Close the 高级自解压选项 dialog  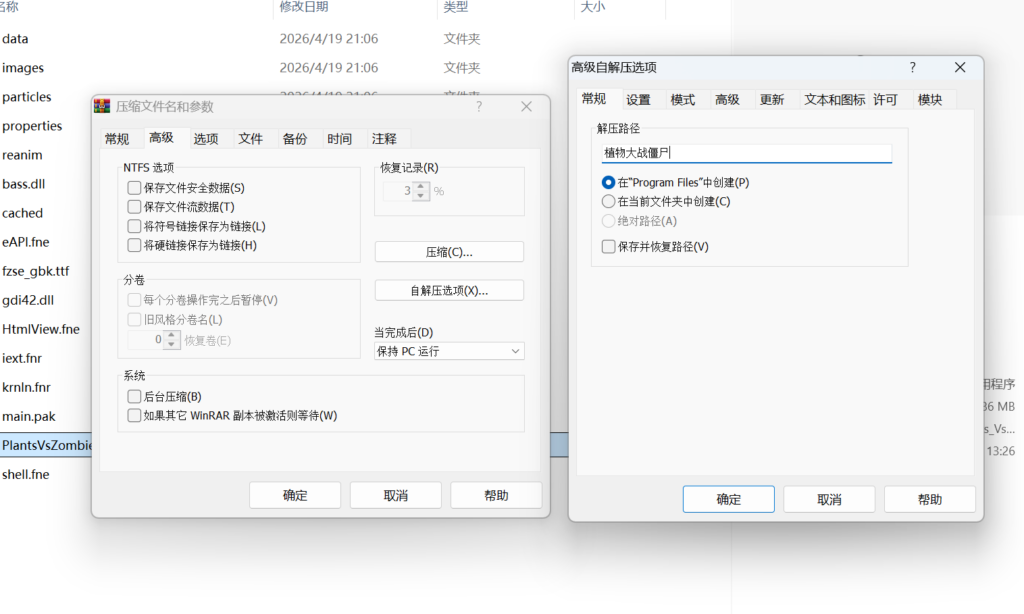coord(960,67)
